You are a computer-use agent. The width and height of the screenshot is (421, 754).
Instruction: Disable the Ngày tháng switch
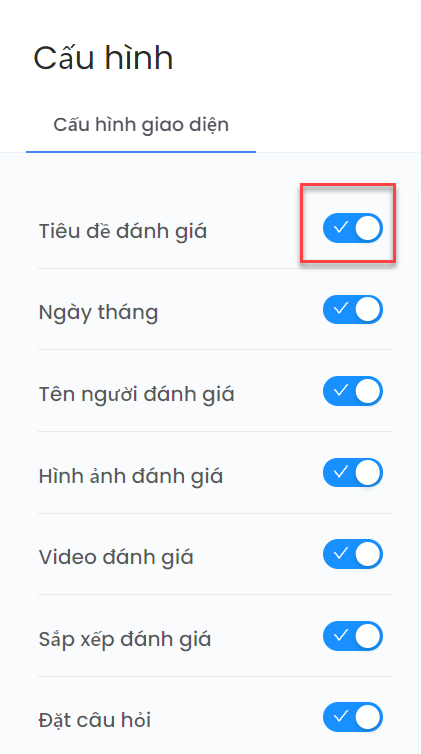pyautogui.click(x=353, y=310)
